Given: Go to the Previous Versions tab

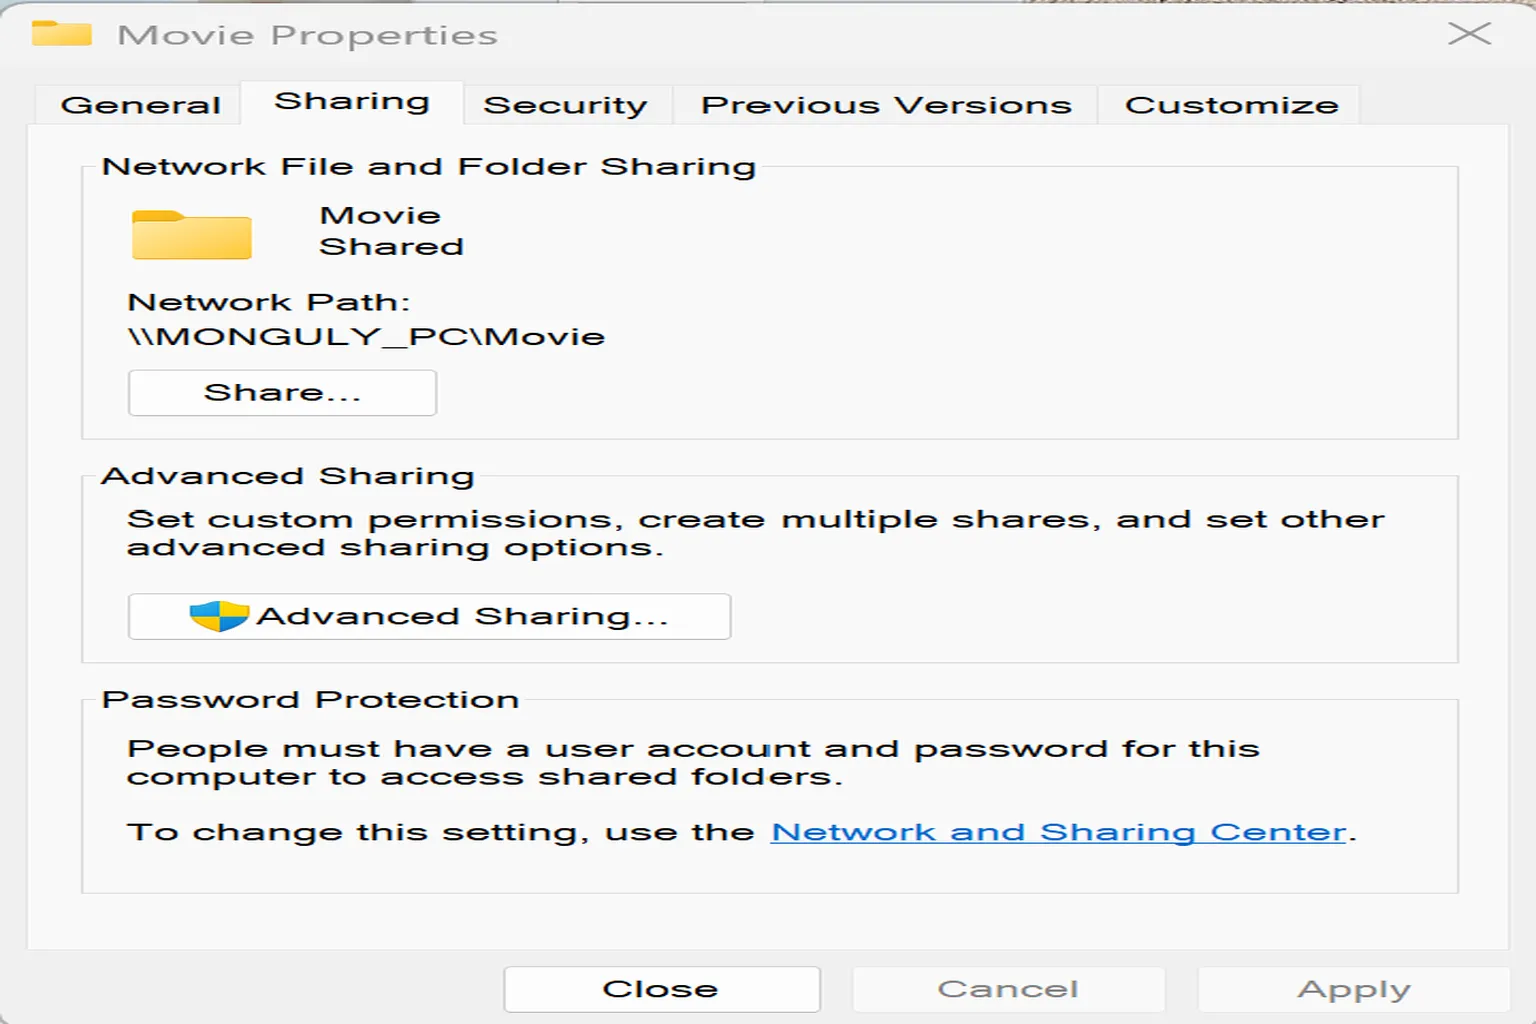Looking at the screenshot, I should tap(886, 105).
